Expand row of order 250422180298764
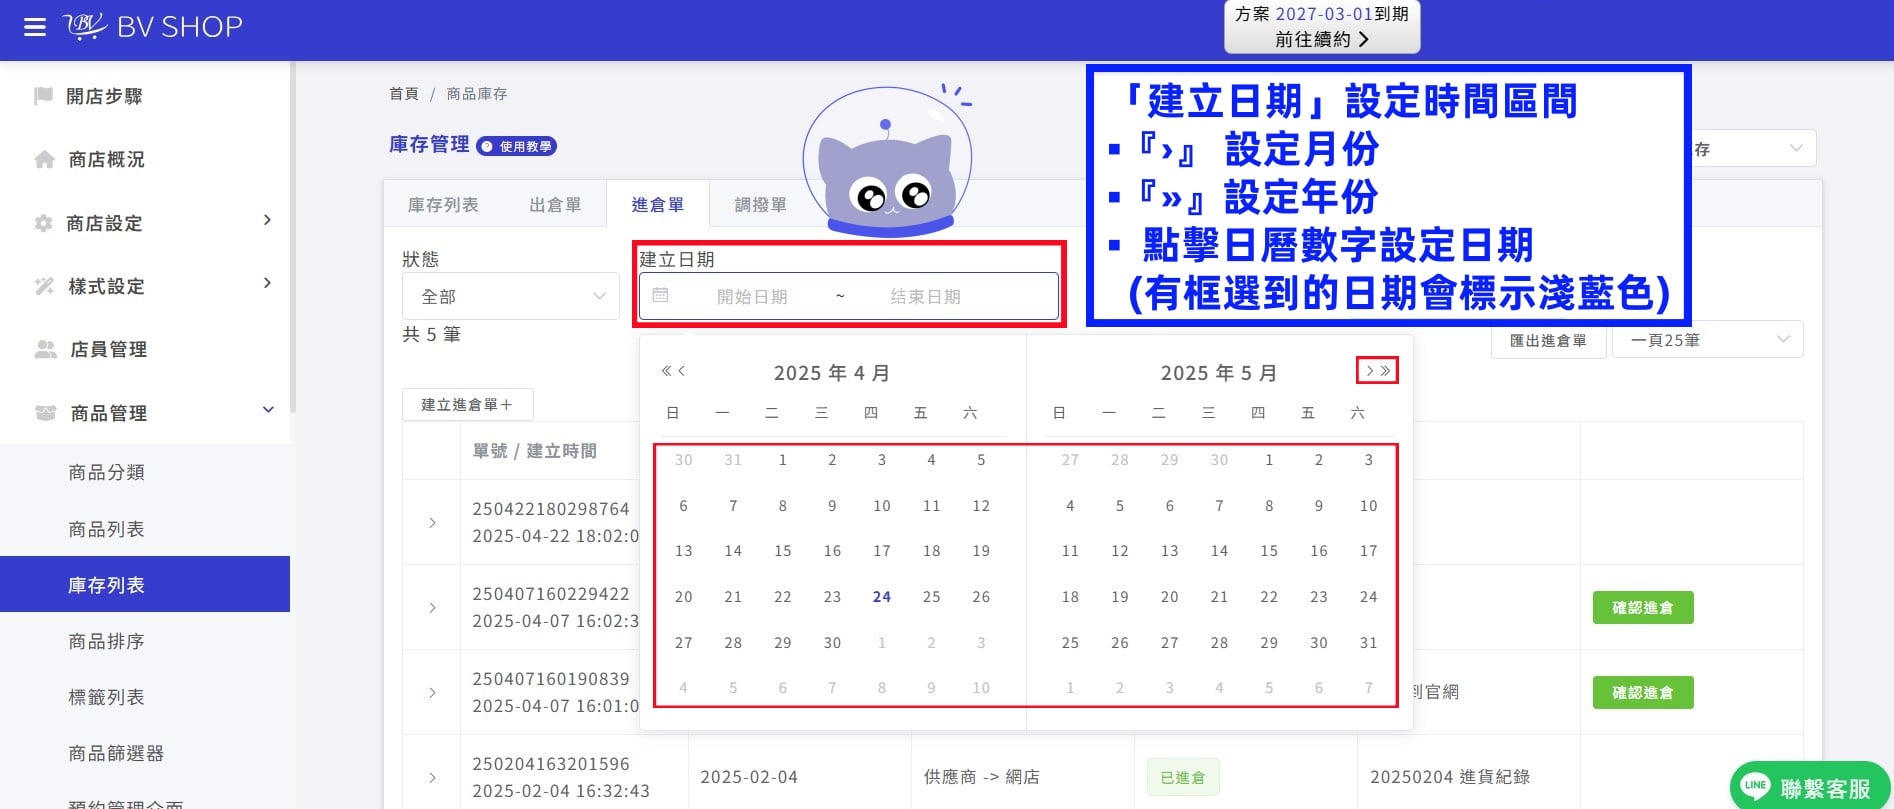 [432, 523]
